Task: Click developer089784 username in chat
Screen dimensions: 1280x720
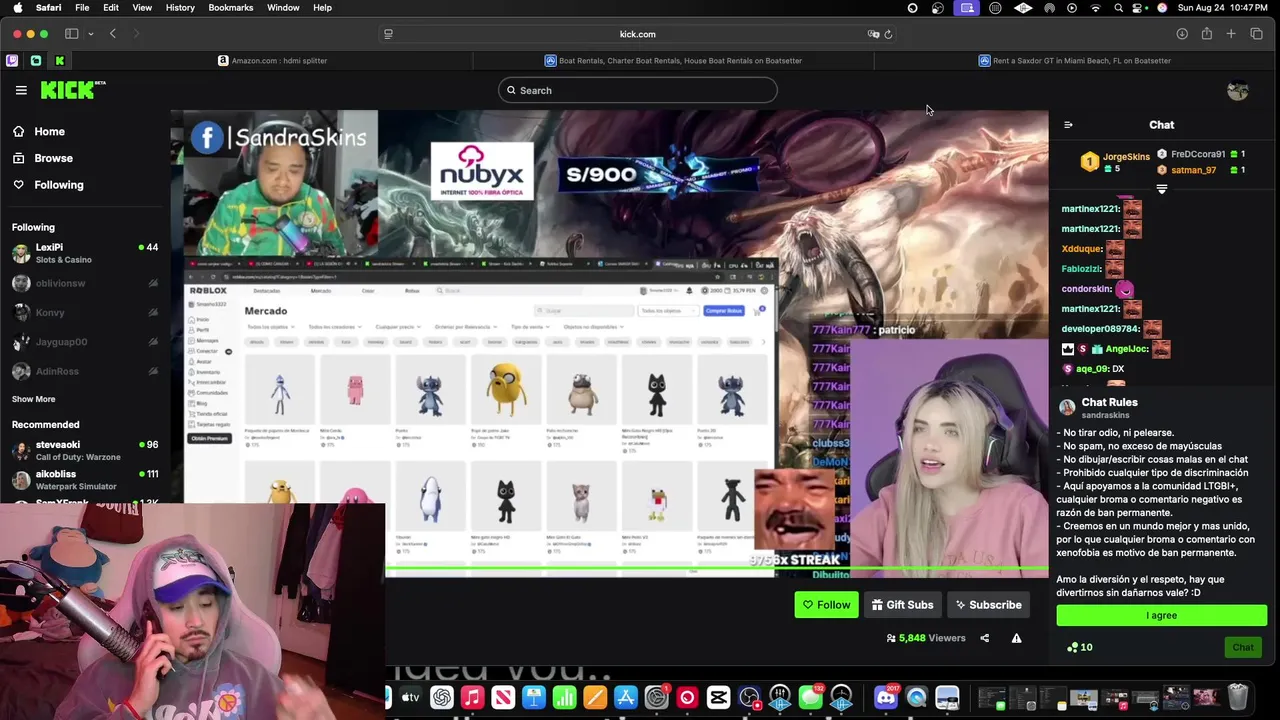Action: coord(1101,329)
